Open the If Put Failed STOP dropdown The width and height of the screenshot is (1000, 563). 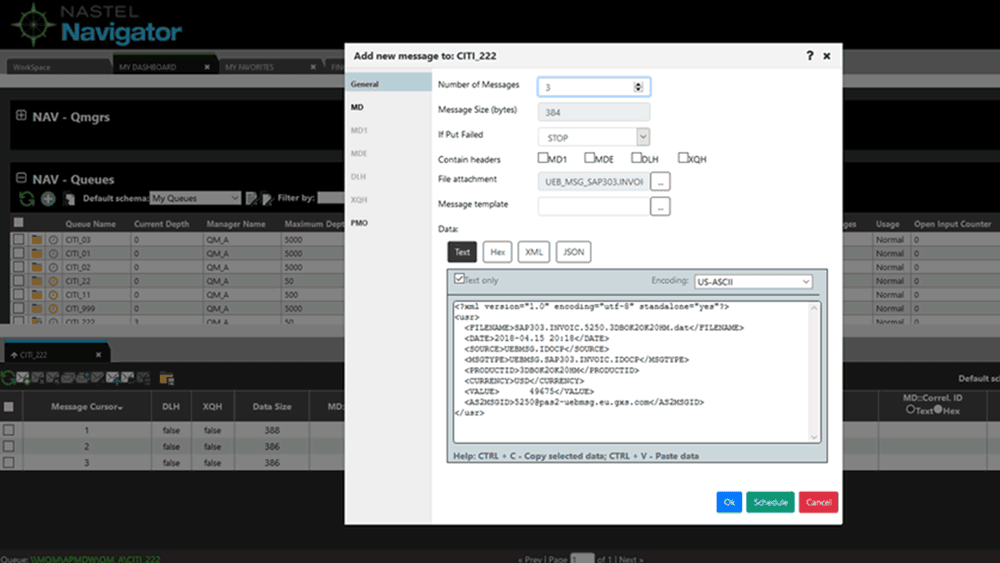point(594,137)
